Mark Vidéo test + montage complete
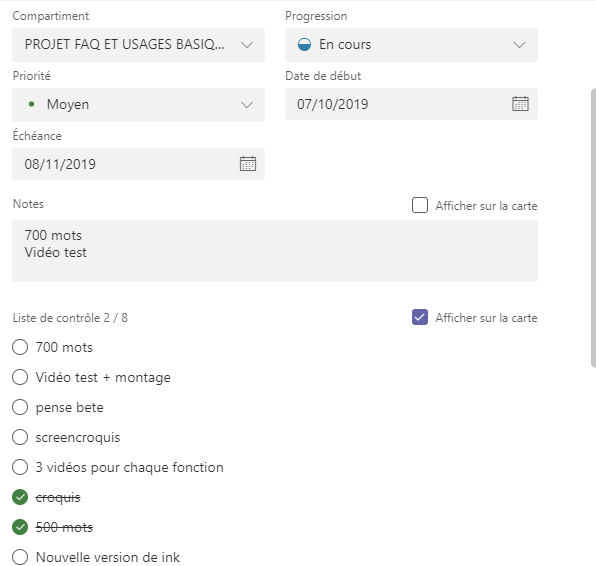Screen dimensions: 596x566 click(20, 377)
